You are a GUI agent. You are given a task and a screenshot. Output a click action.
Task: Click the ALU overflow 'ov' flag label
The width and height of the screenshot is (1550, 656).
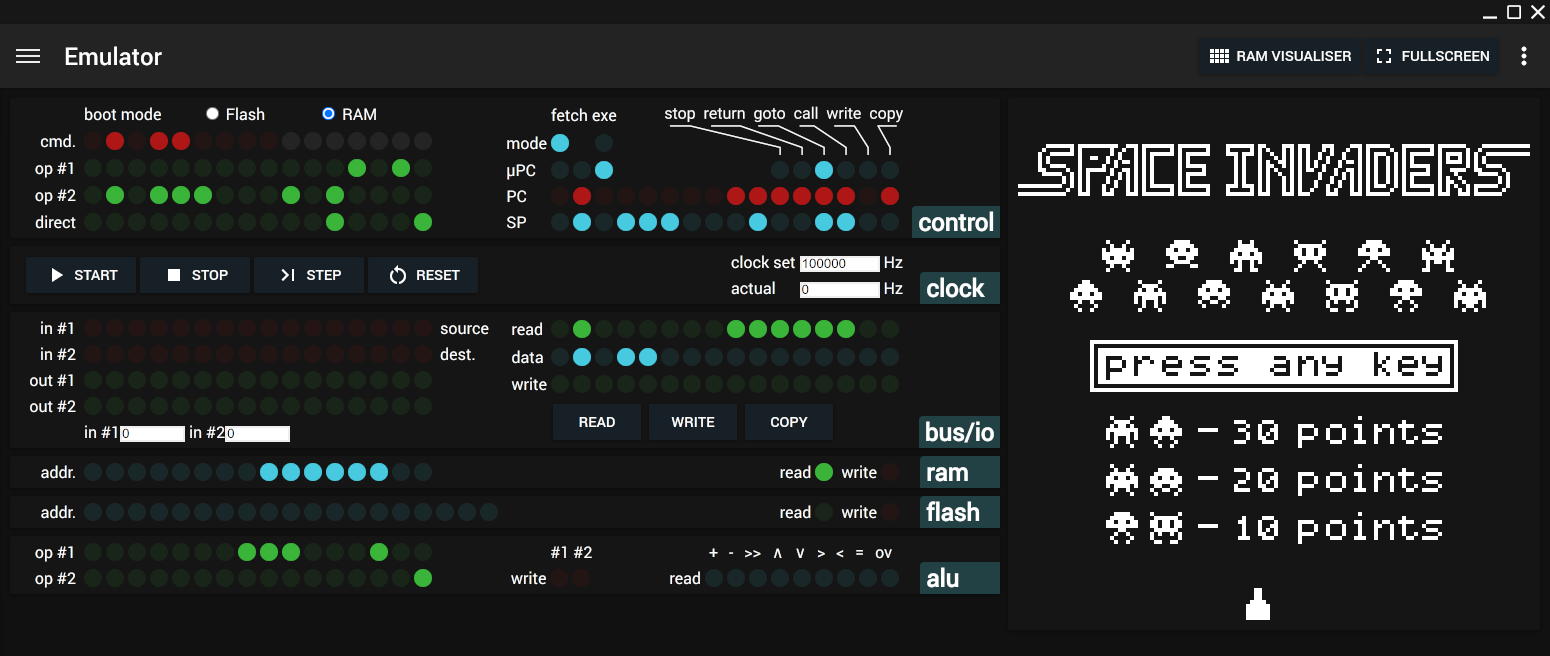point(883,552)
